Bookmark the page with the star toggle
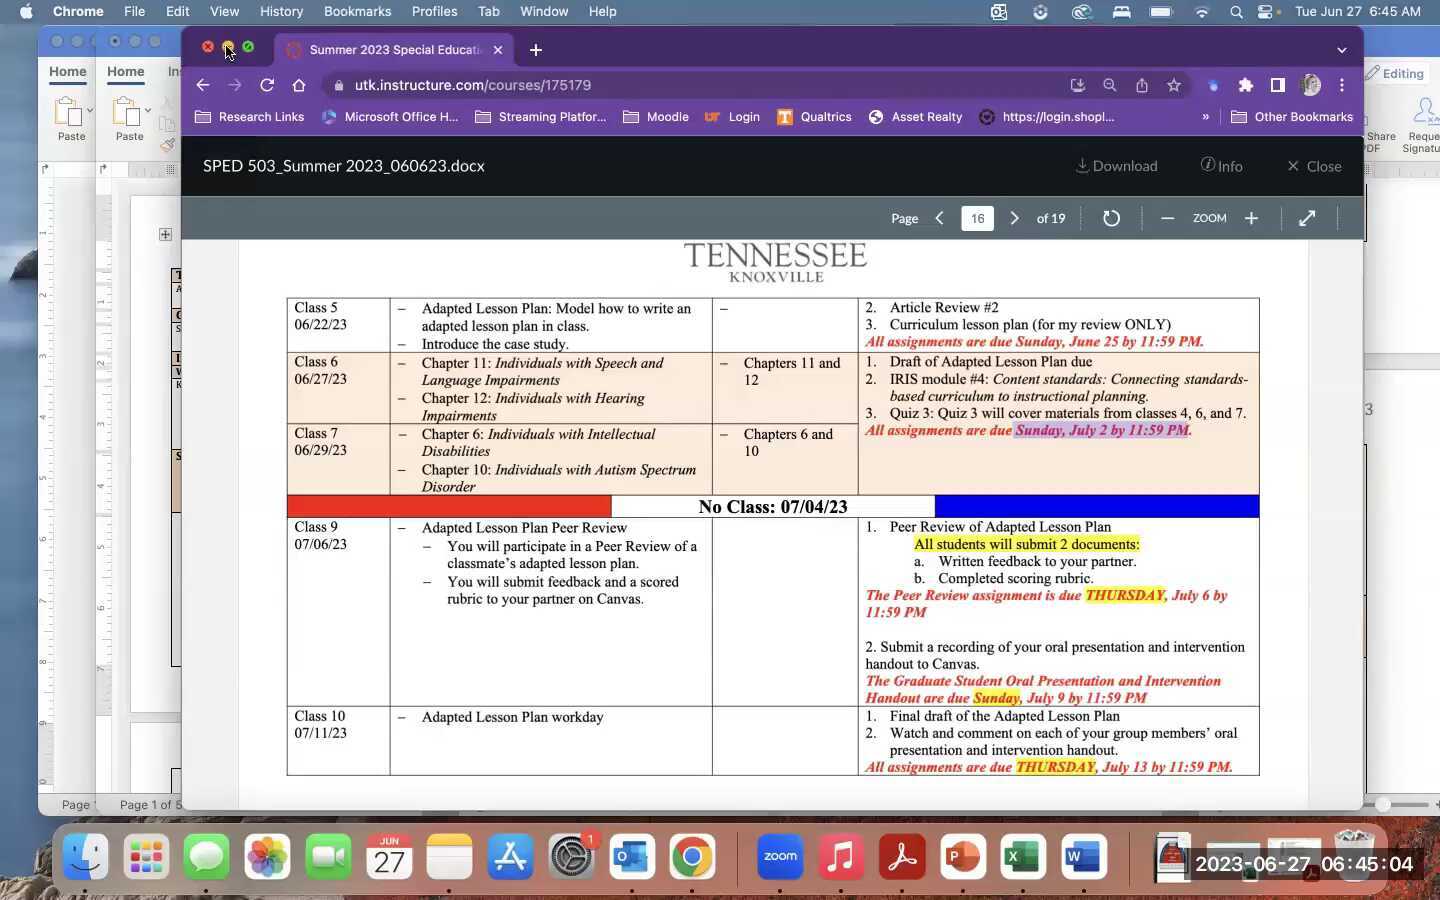Image resolution: width=1440 pixels, height=900 pixels. 1174,85
